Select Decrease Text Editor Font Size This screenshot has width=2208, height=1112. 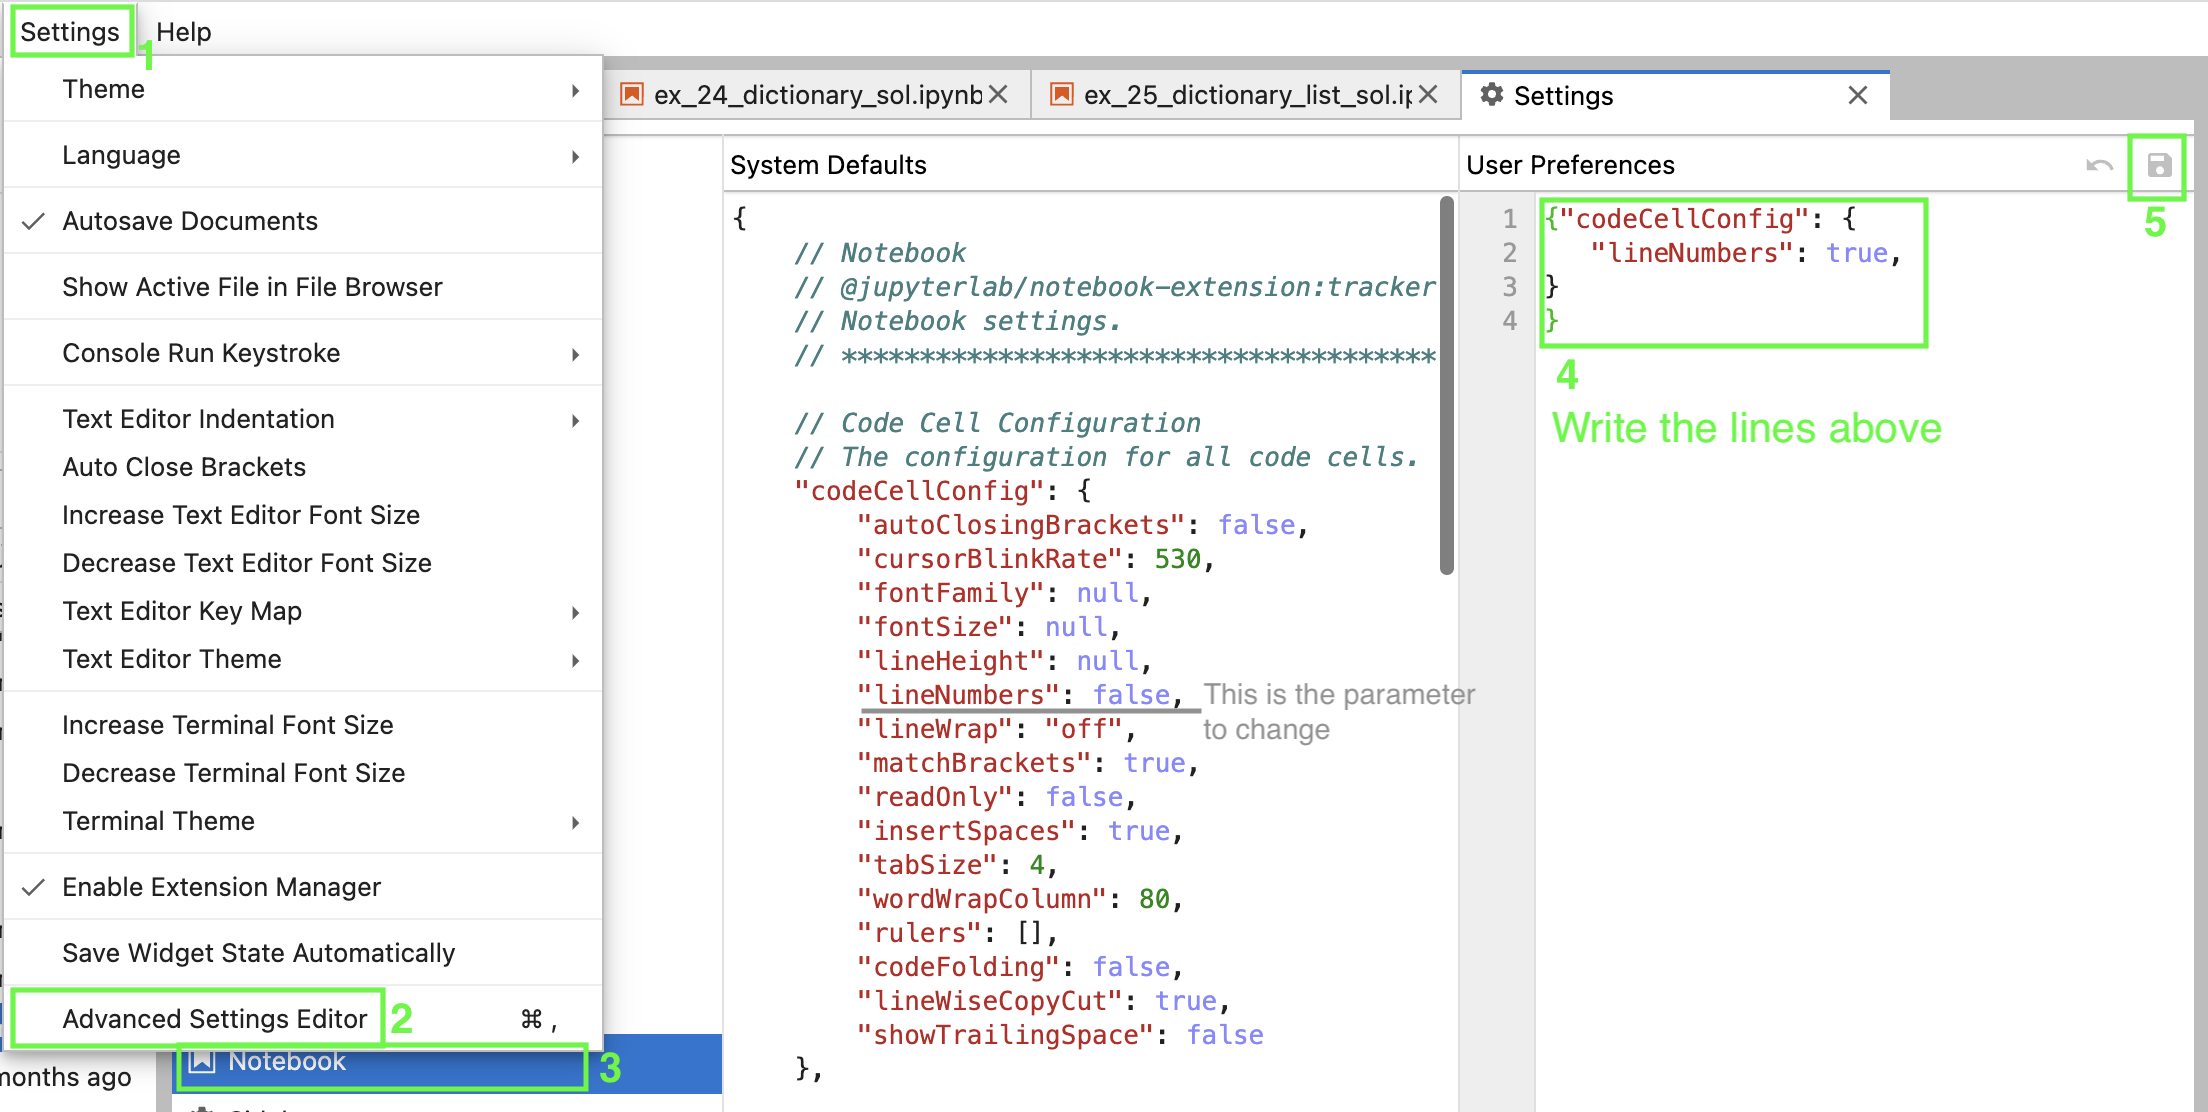click(303, 563)
